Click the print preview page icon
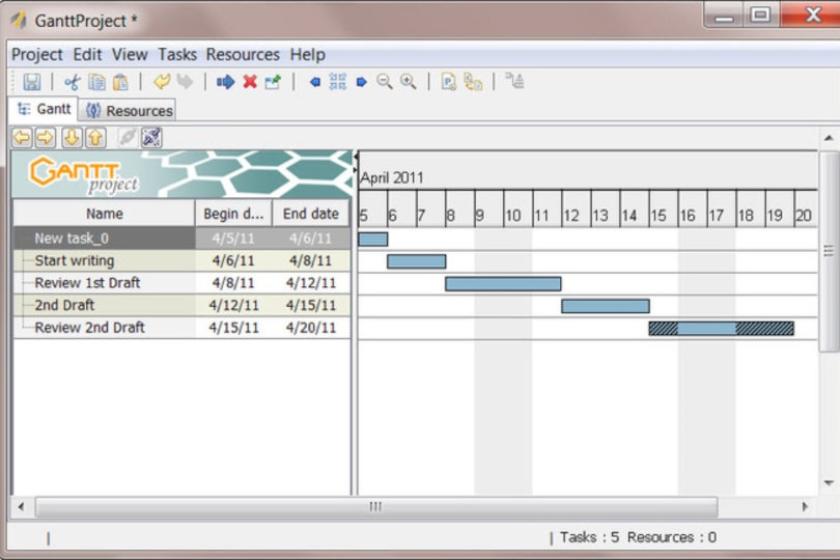Viewport: 840px width, 560px height. click(448, 81)
